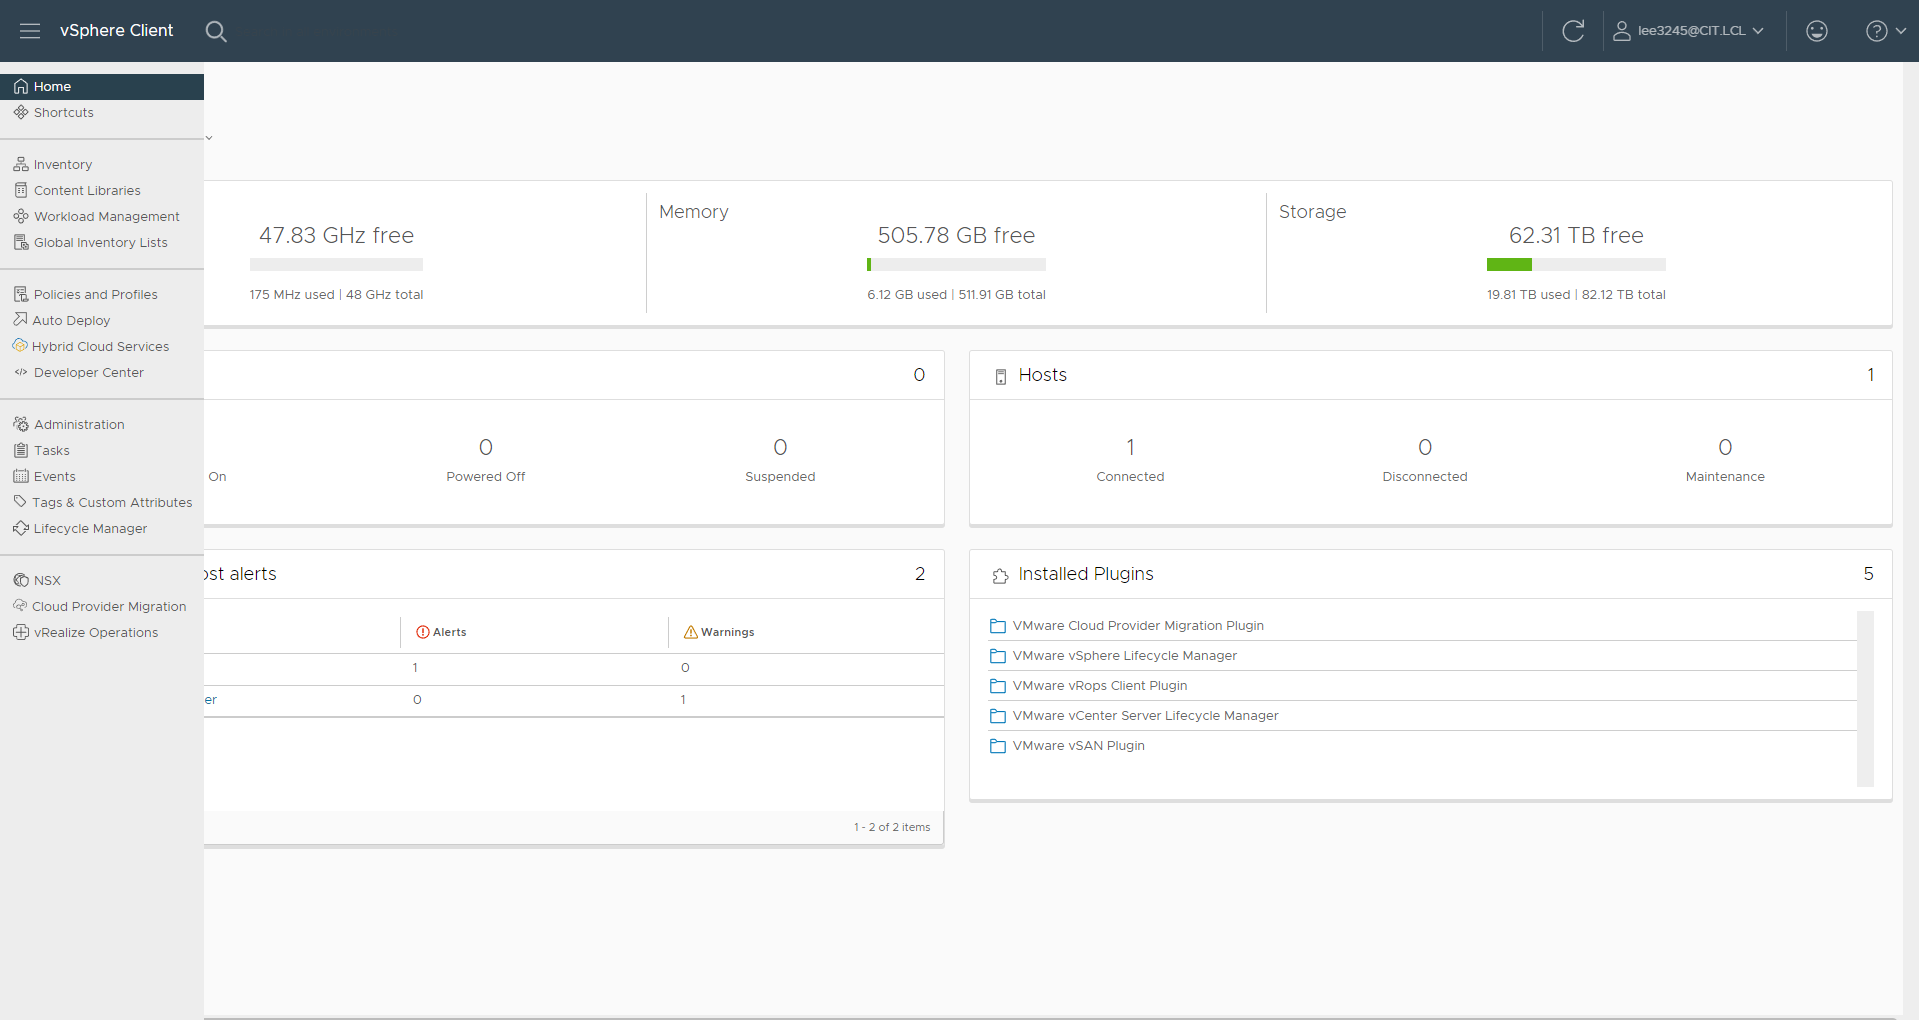Expand the lee3245@CIT.LCL user menu
The height and width of the screenshot is (1020, 1919).
[x=1688, y=31]
